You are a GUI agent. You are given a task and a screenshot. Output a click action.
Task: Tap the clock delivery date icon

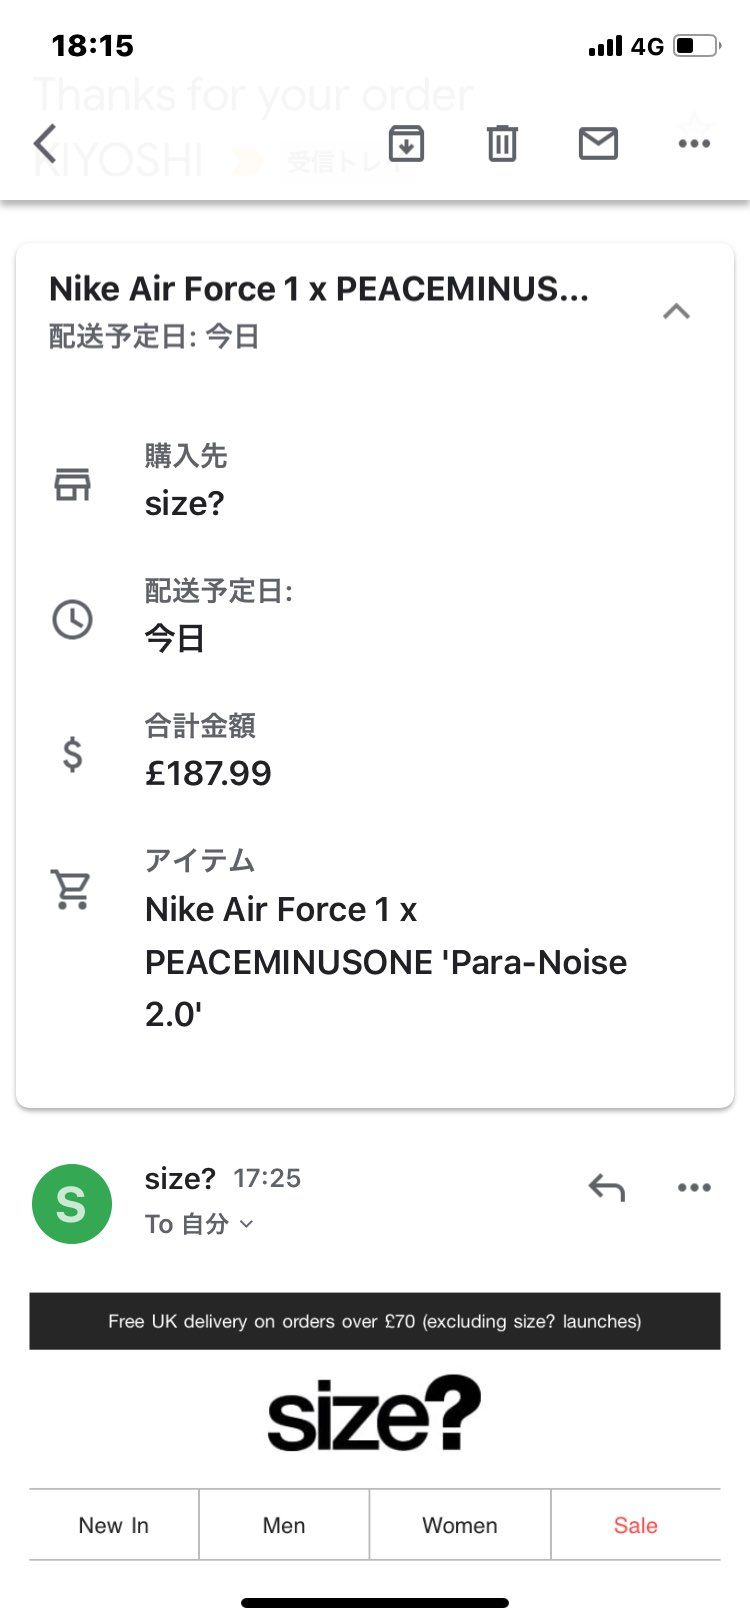(x=72, y=620)
